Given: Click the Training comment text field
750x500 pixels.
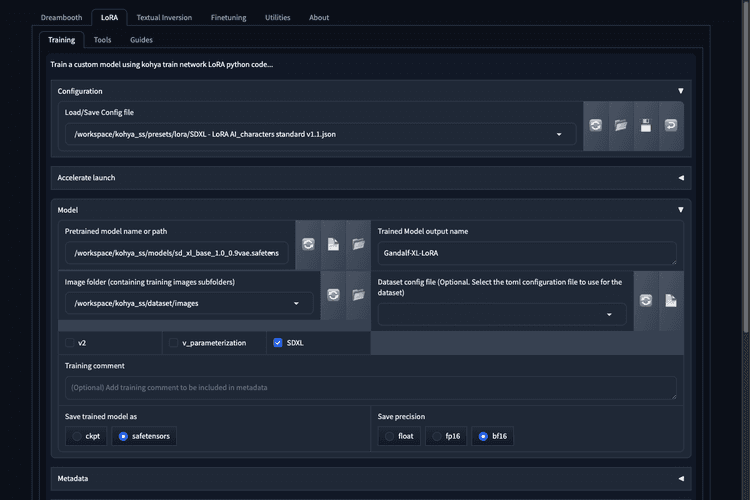Looking at the screenshot, I should [370, 387].
